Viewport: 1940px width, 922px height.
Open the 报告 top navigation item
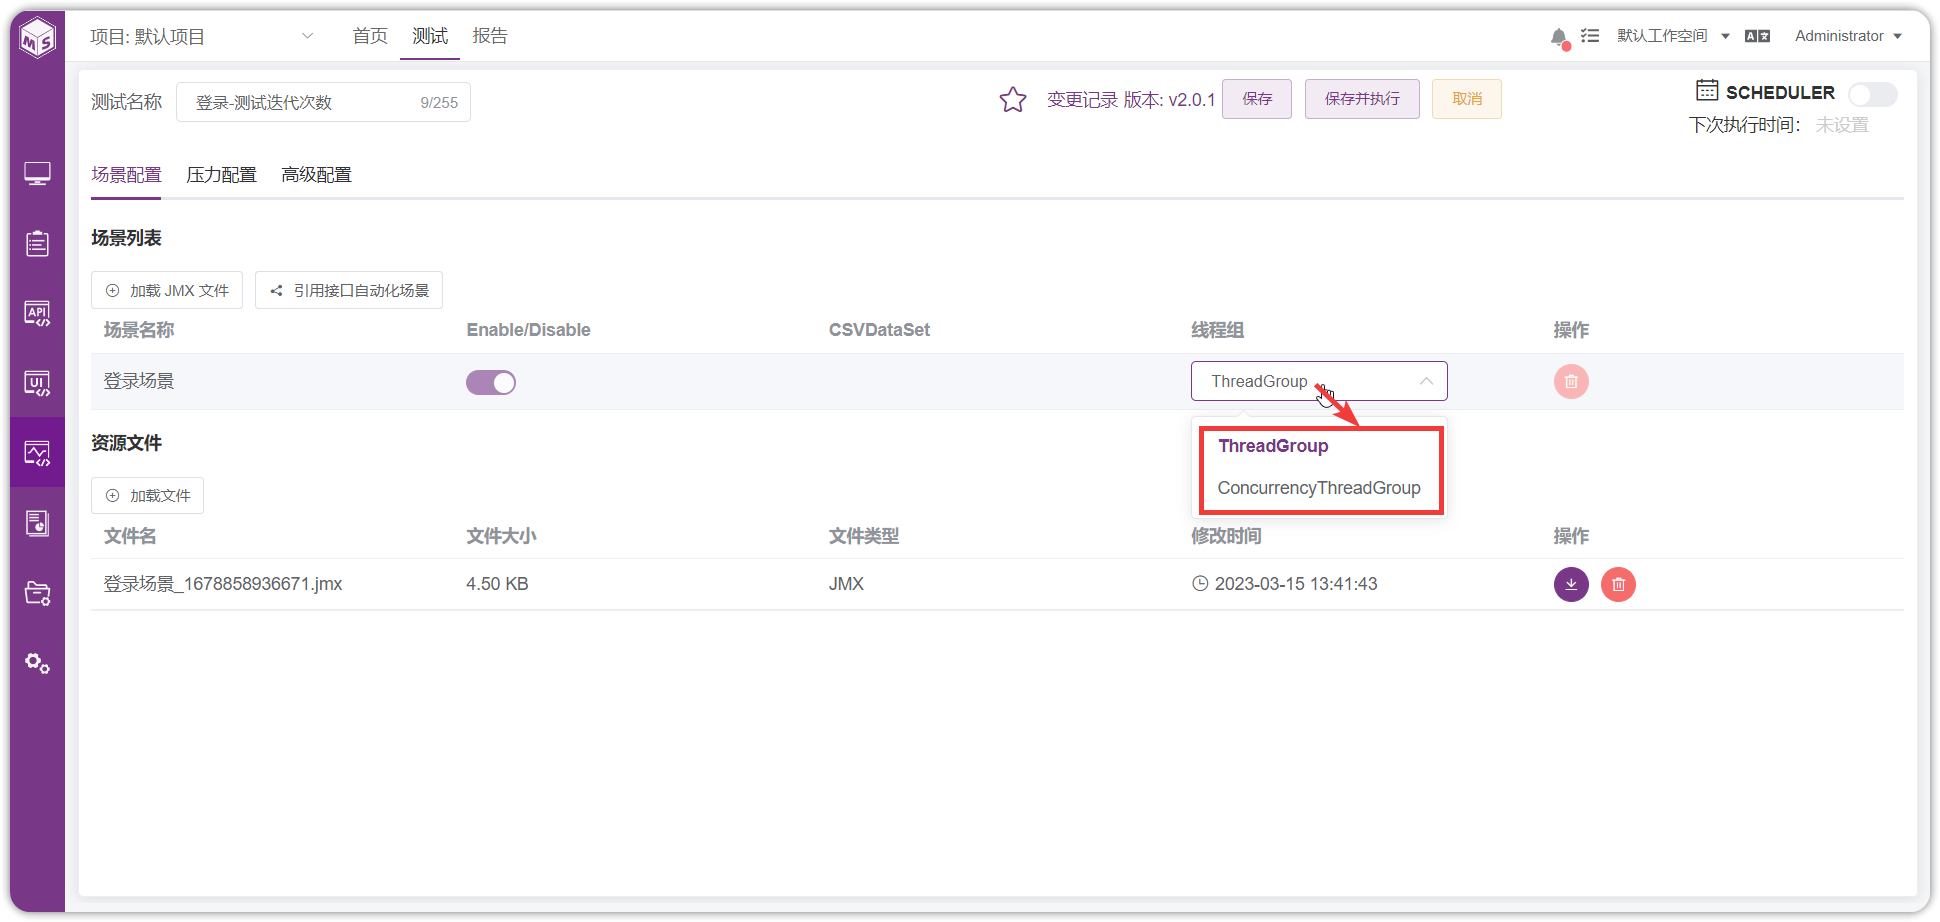point(490,36)
